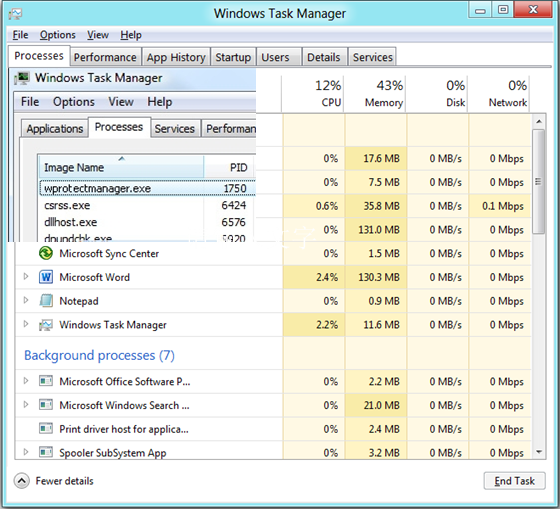The height and width of the screenshot is (509, 560).
Task: Open the View menu
Action: pos(98,35)
